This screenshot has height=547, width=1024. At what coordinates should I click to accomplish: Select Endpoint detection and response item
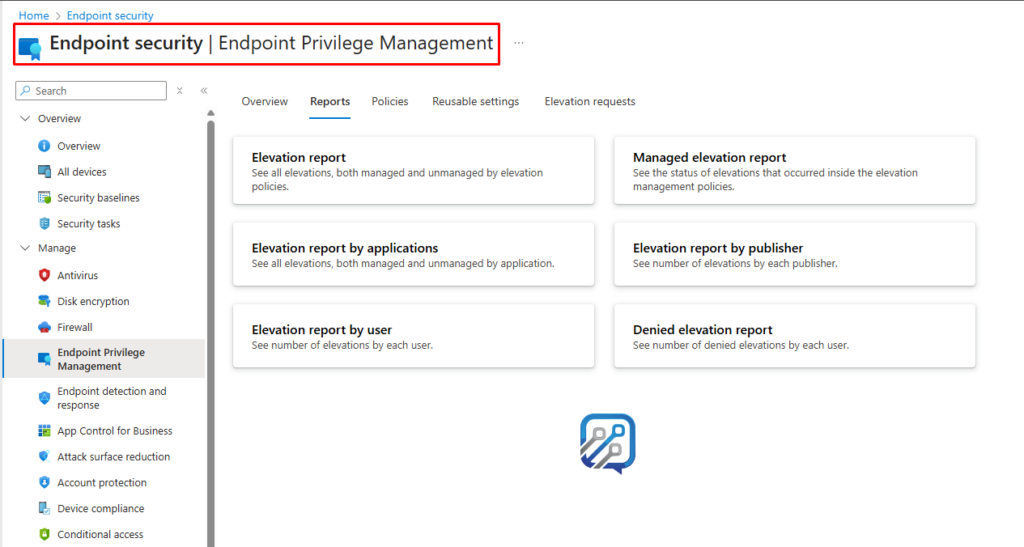tap(112, 398)
